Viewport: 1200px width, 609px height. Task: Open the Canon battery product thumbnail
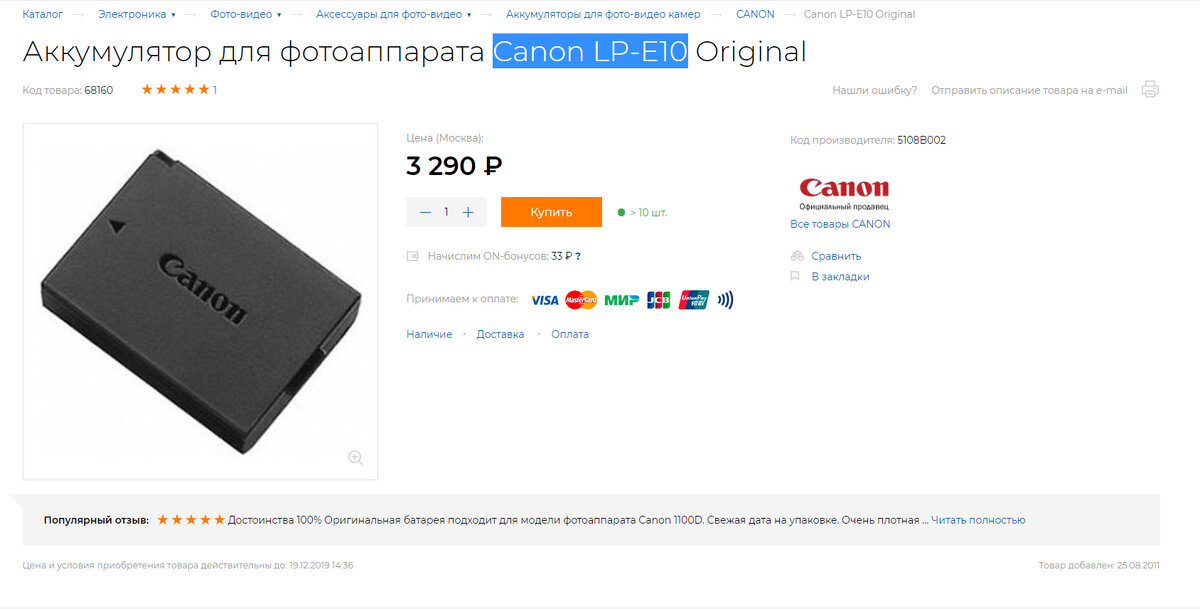[x=200, y=301]
